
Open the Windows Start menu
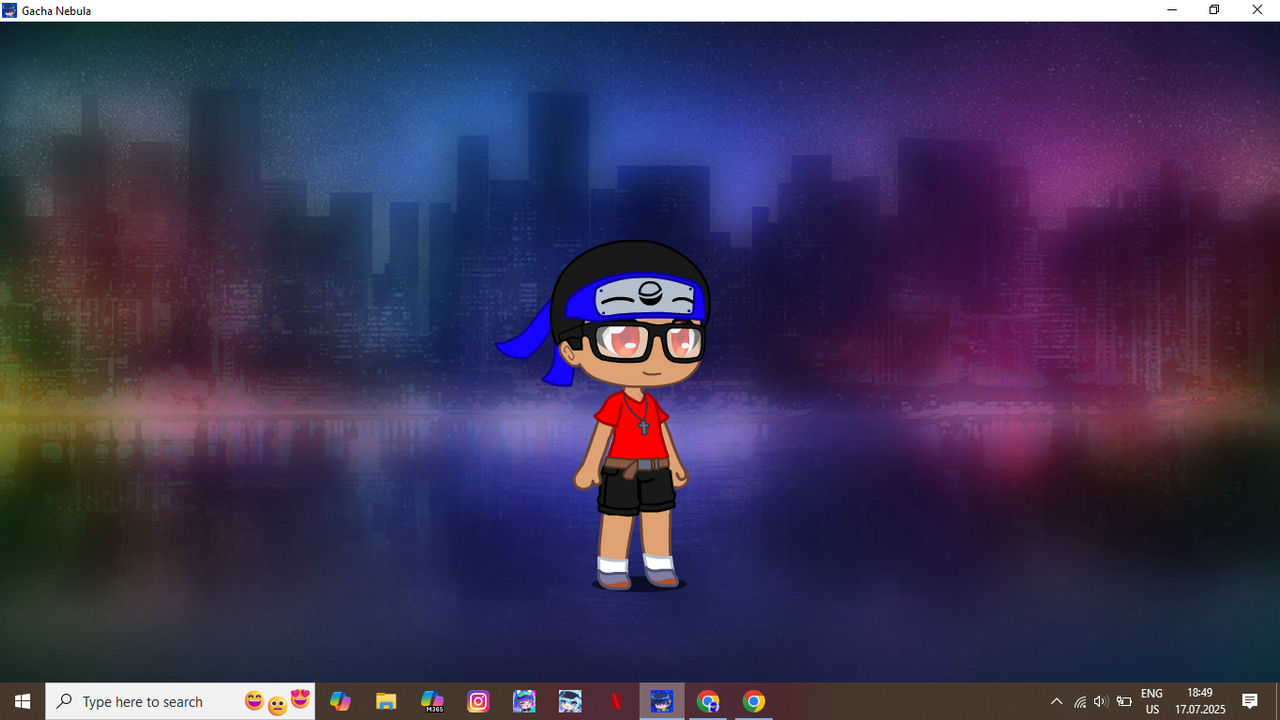[22, 701]
